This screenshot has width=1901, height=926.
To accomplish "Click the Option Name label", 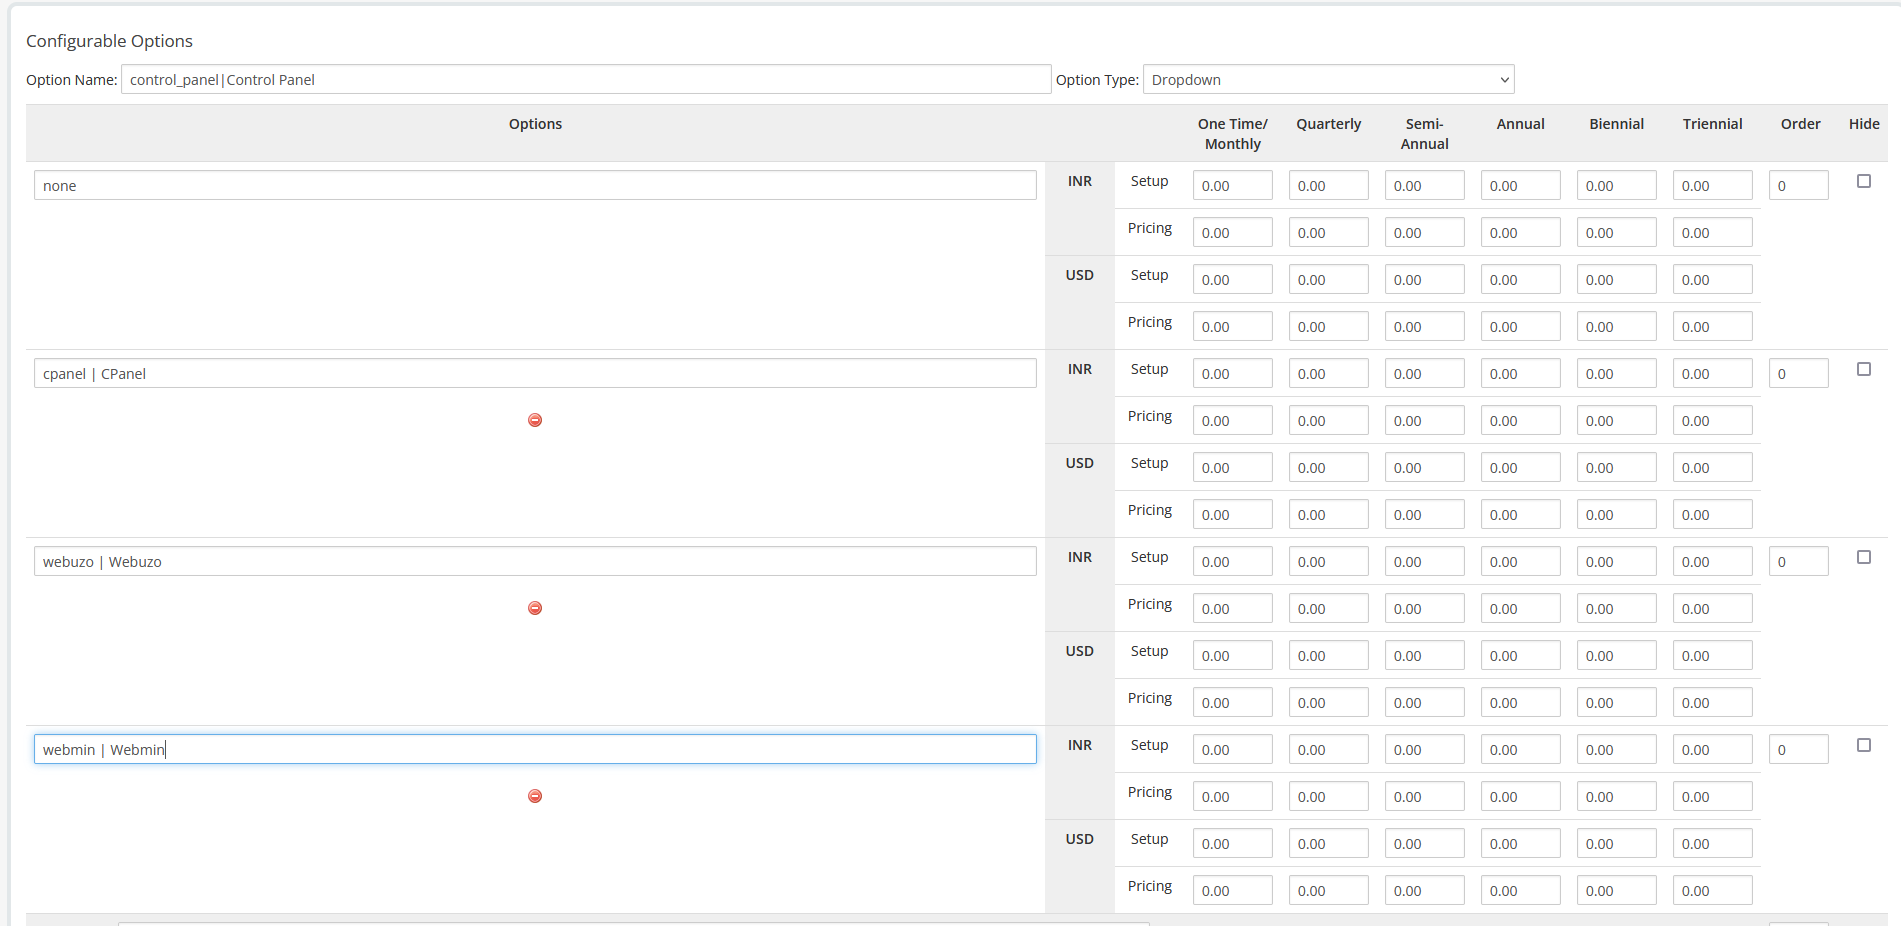I will click(x=72, y=80).
